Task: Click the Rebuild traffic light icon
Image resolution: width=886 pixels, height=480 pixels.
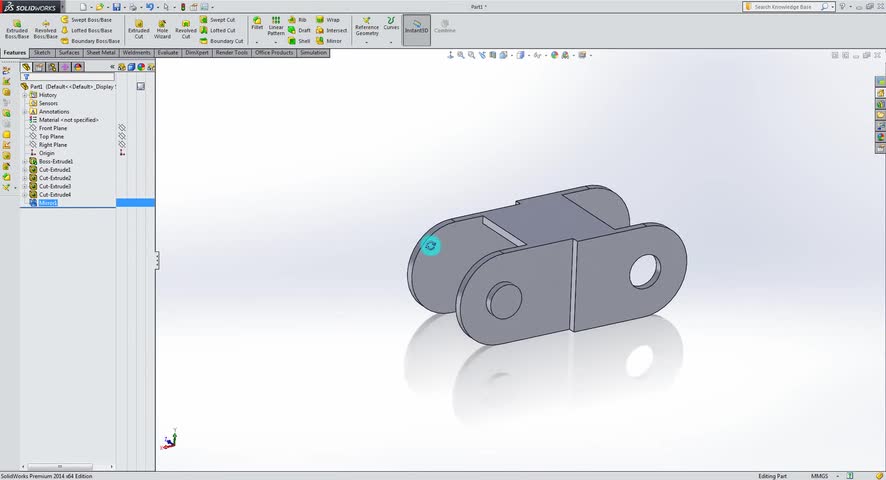Action: [183, 7]
